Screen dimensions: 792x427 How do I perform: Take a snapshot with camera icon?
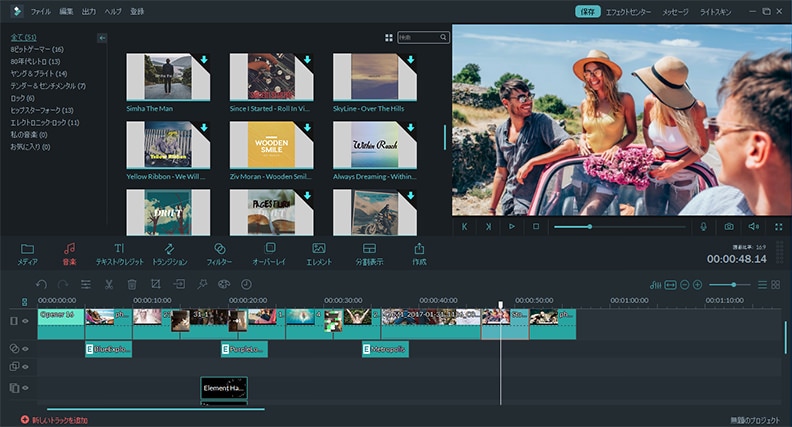729,227
